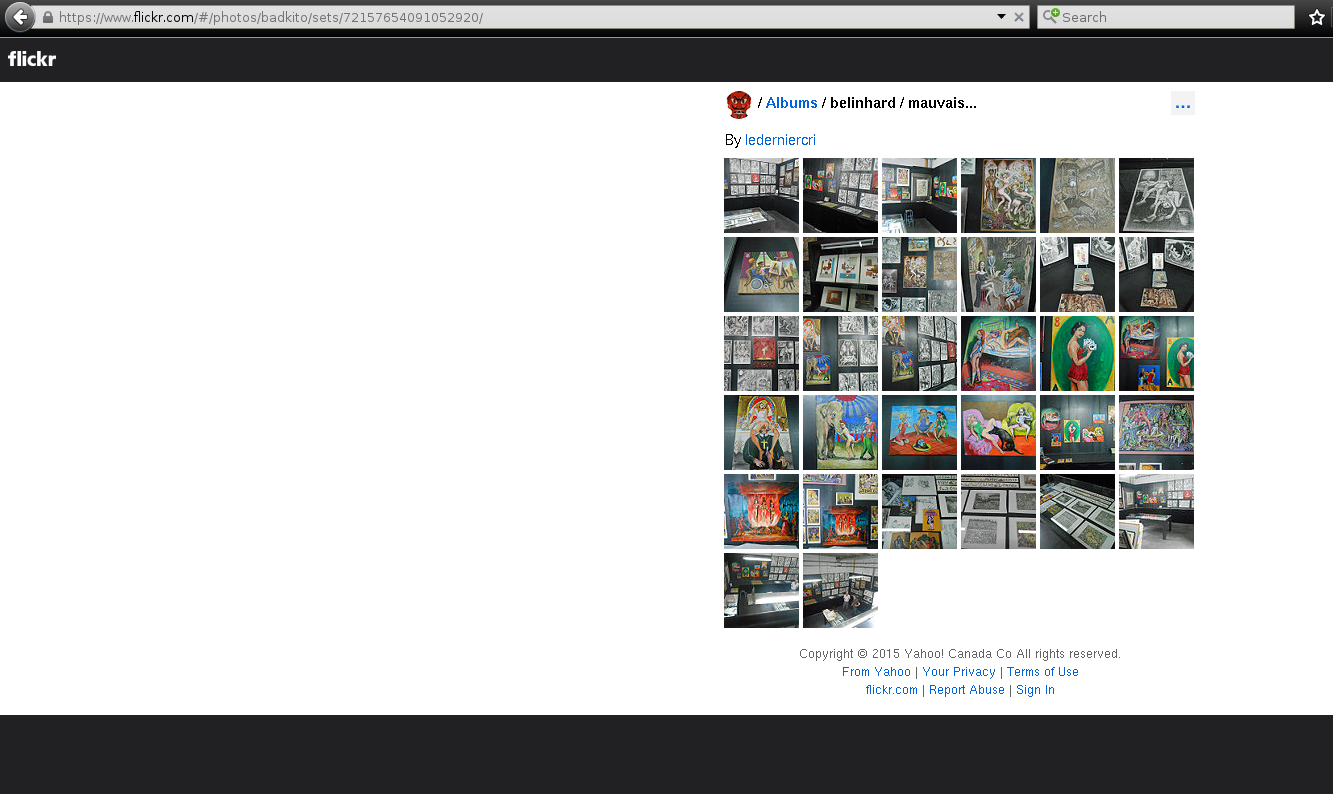
Task: Open thumbnail of priest with cross painting
Action: (x=761, y=432)
